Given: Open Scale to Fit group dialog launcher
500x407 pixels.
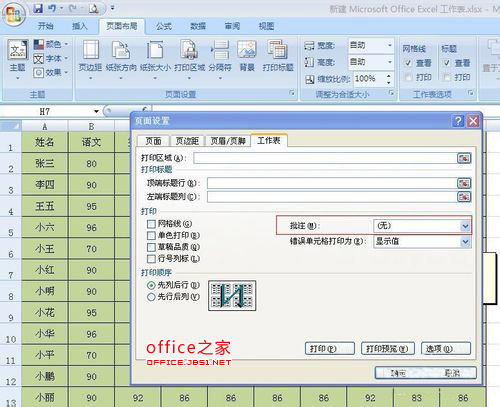Looking at the screenshot, I should 392,93.
